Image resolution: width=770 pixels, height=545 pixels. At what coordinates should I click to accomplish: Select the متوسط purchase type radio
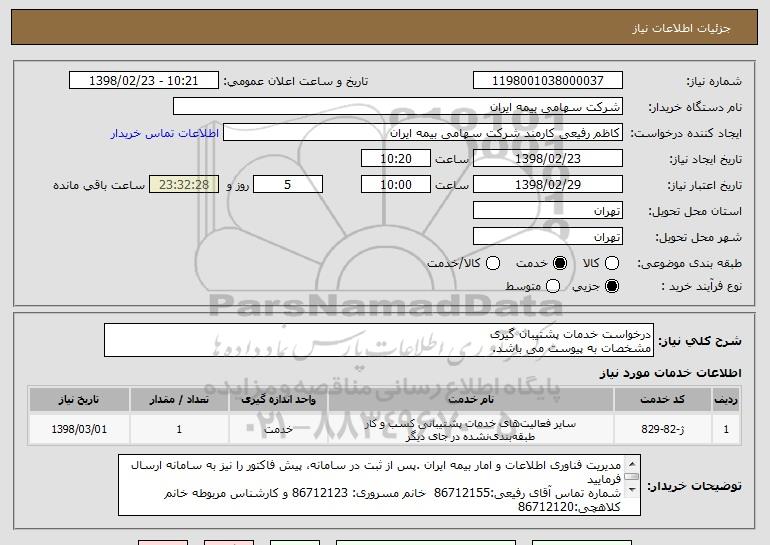click(x=552, y=286)
